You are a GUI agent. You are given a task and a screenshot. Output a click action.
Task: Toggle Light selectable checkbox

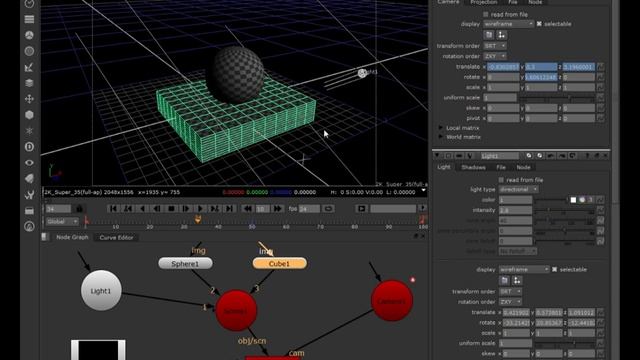tap(554, 269)
